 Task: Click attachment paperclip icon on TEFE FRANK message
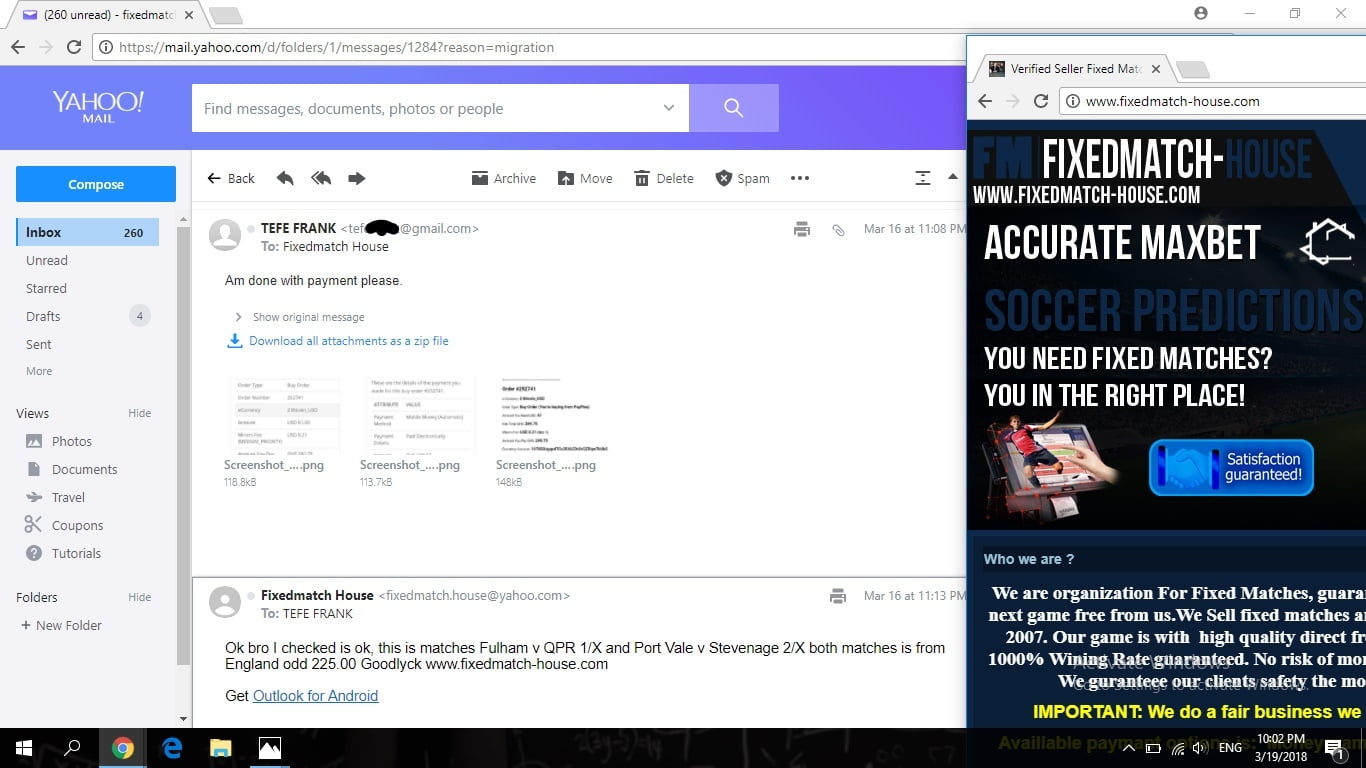tap(838, 229)
